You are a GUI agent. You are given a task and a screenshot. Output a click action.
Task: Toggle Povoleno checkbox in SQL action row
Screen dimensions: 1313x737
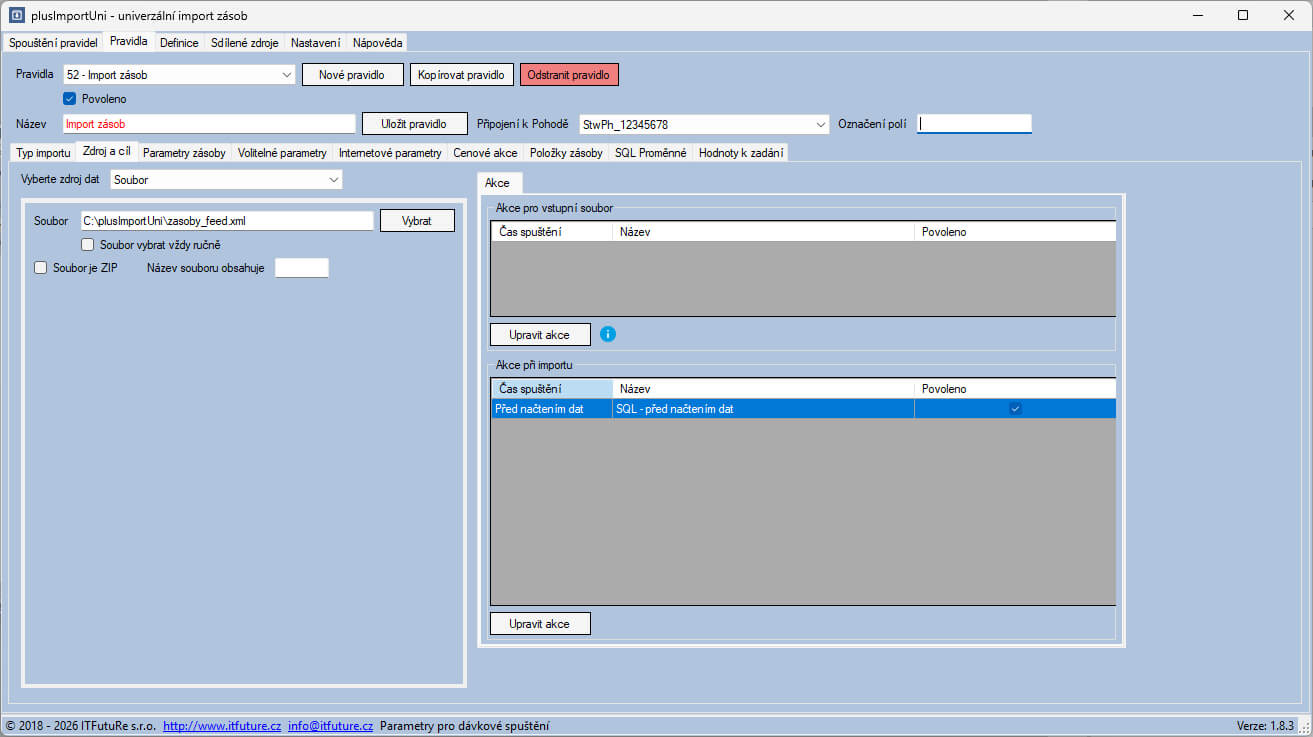[1015, 408]
